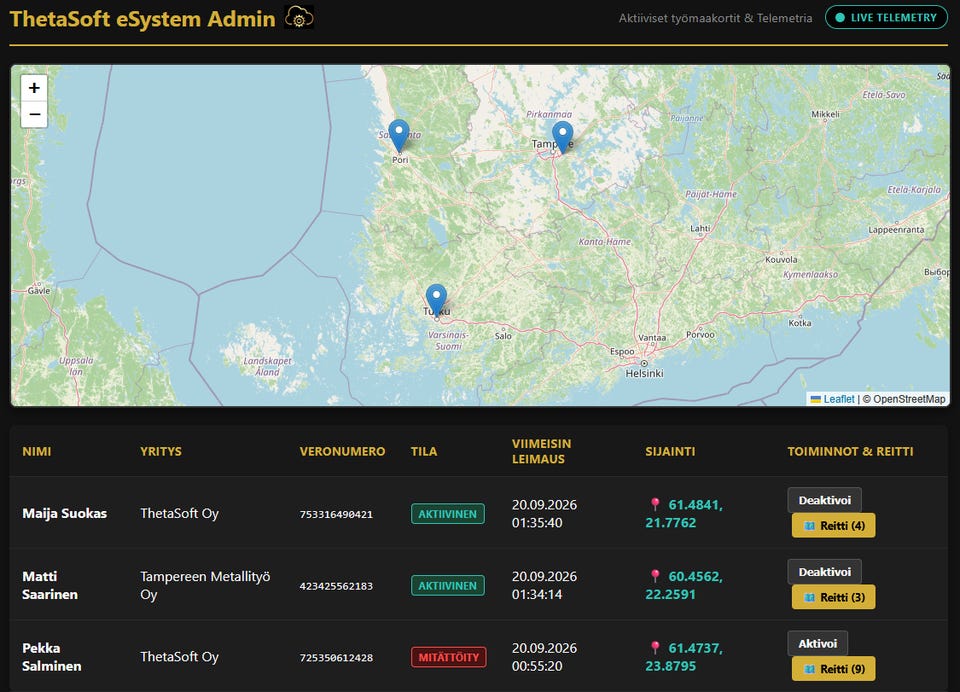Zoom in on the map
Screen dimensions: 960x692
[x=34, y=88]
